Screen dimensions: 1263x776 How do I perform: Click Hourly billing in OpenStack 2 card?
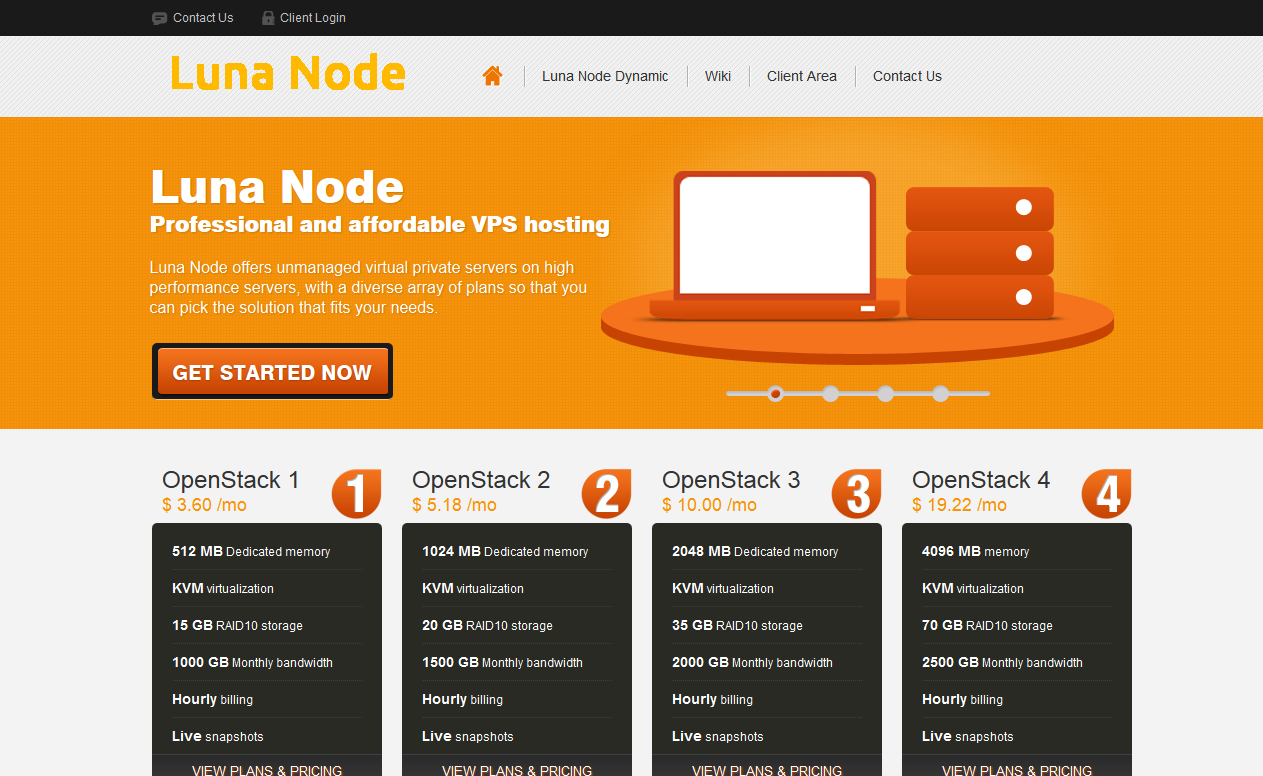pyautogui.click(x=462, y=699)
